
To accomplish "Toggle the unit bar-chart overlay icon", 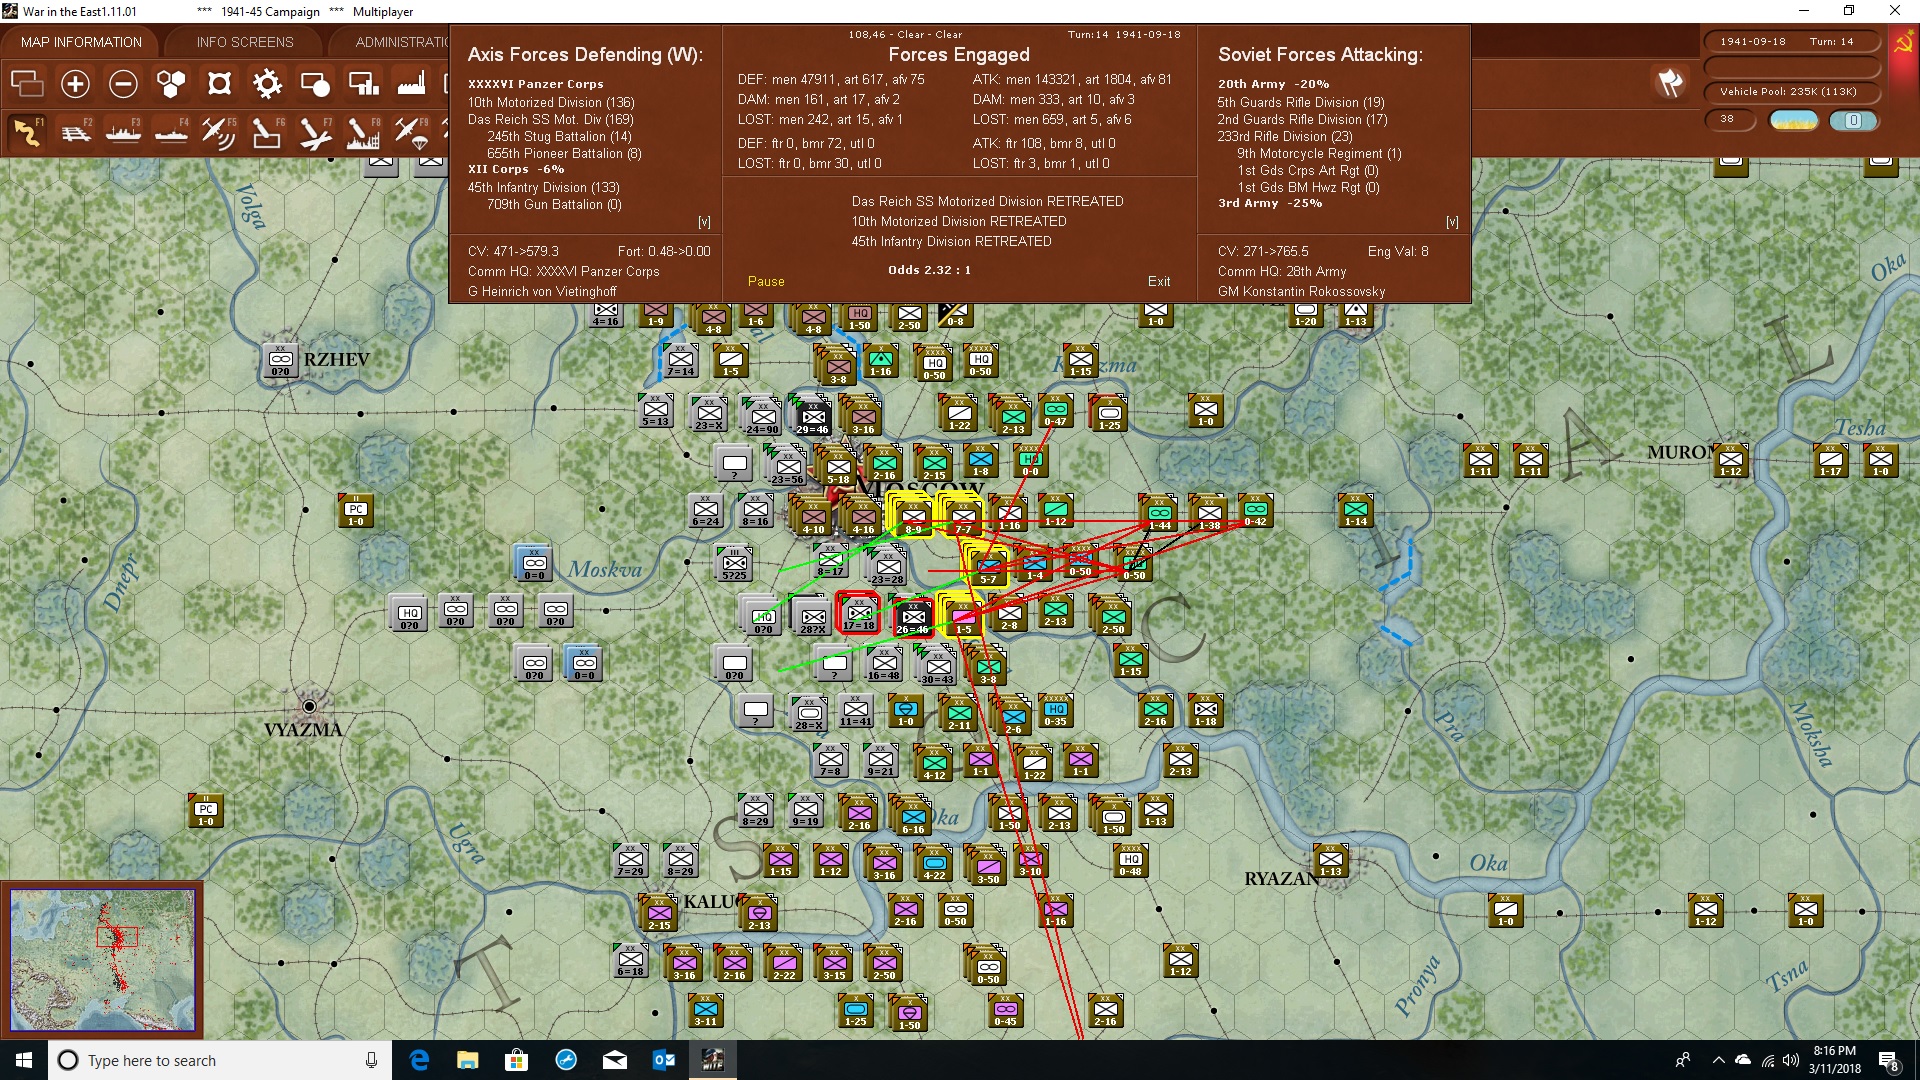I will point(363,84).
